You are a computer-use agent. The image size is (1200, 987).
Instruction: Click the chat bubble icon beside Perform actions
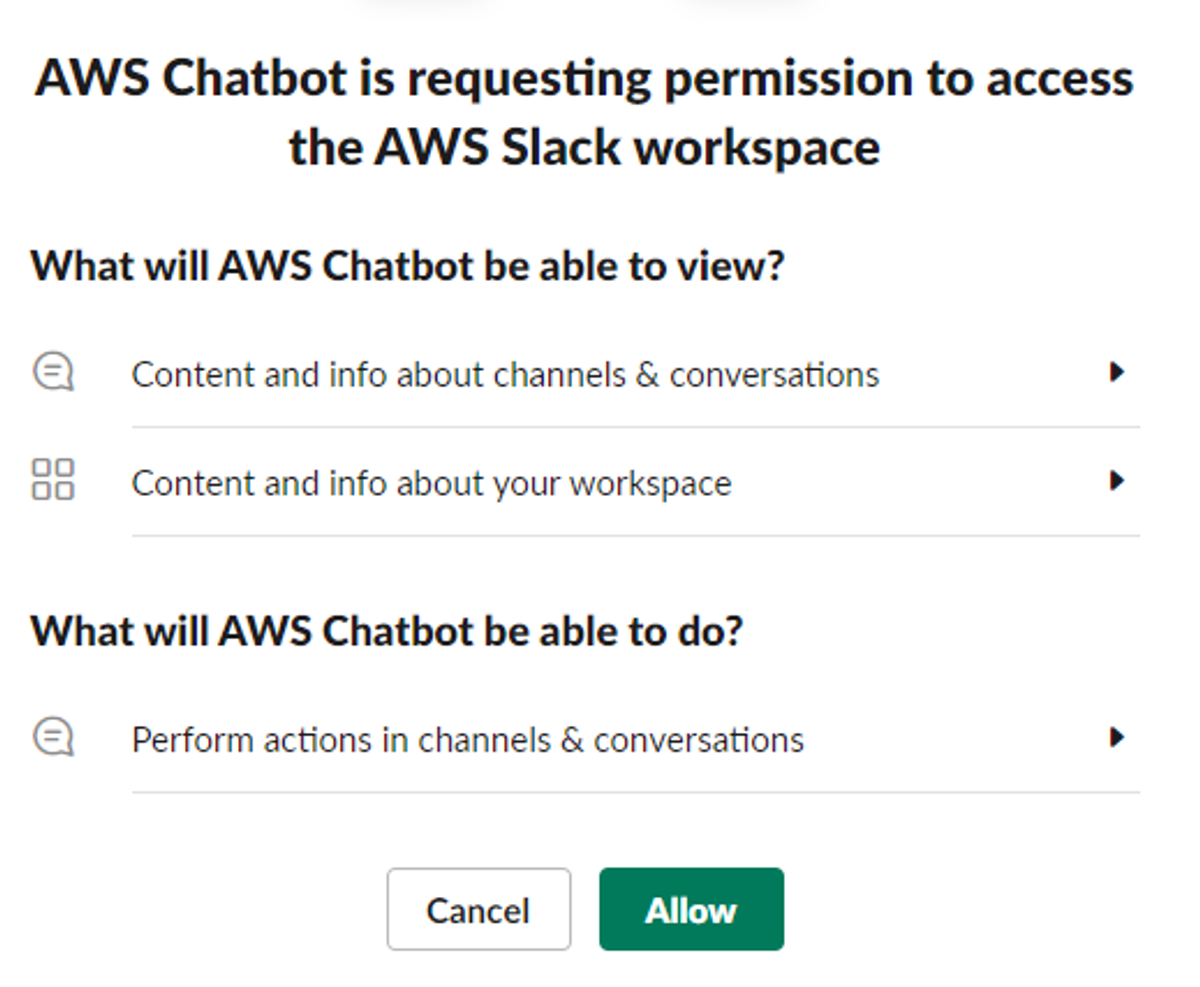[53, 738]
